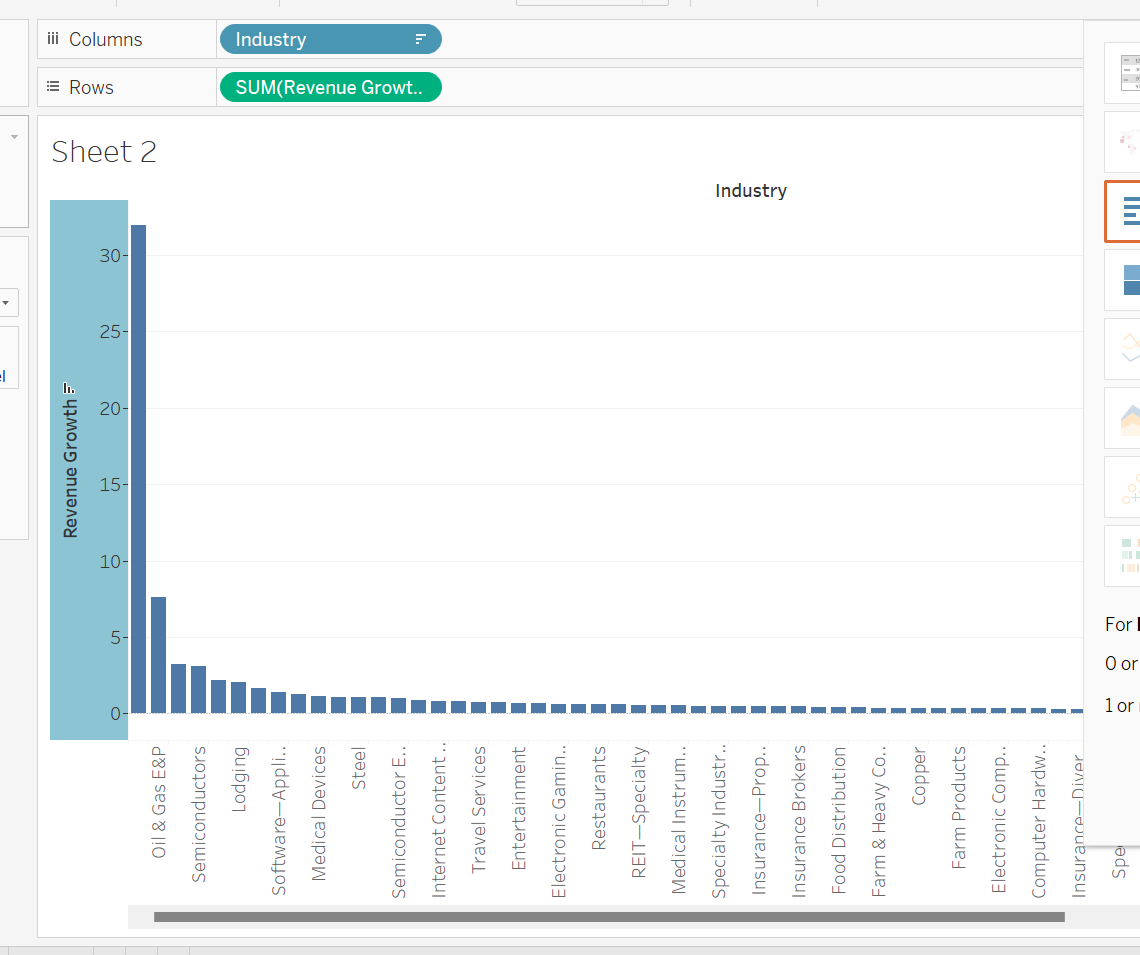The height and width of the screenshot is (955, 1140).
Task: Click the Industry header above the chart
Action: 750,191
